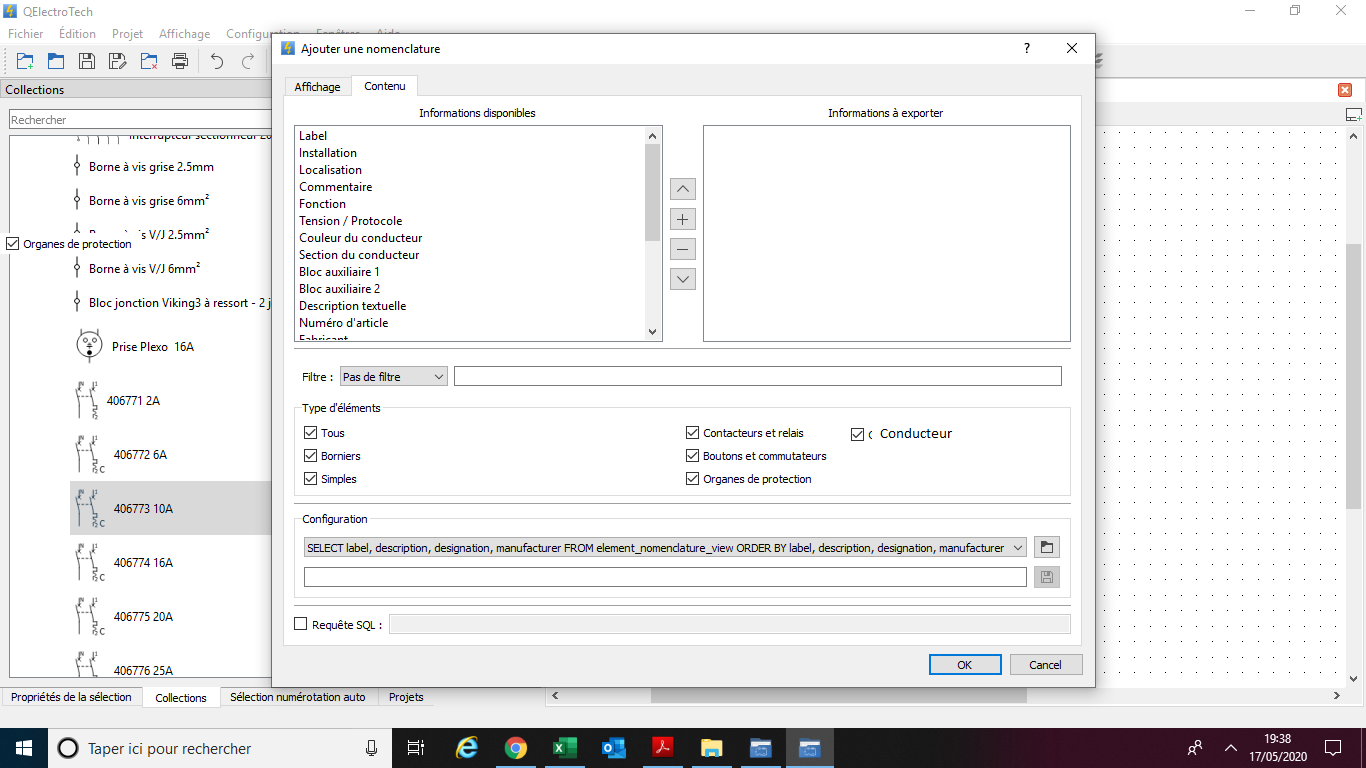Click the available information list scrollbar
The image size is (1366, 768).
(653, 192)
